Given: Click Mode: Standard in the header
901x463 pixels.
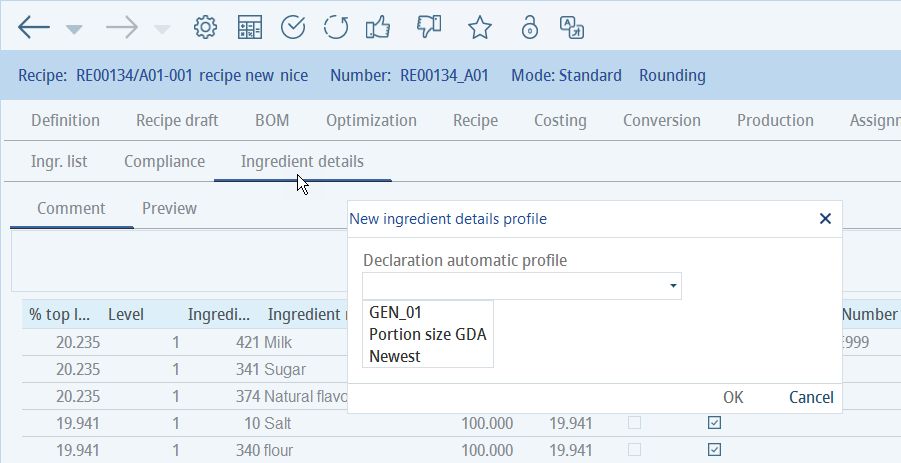Looking at the screenshot, I should 567,75.
